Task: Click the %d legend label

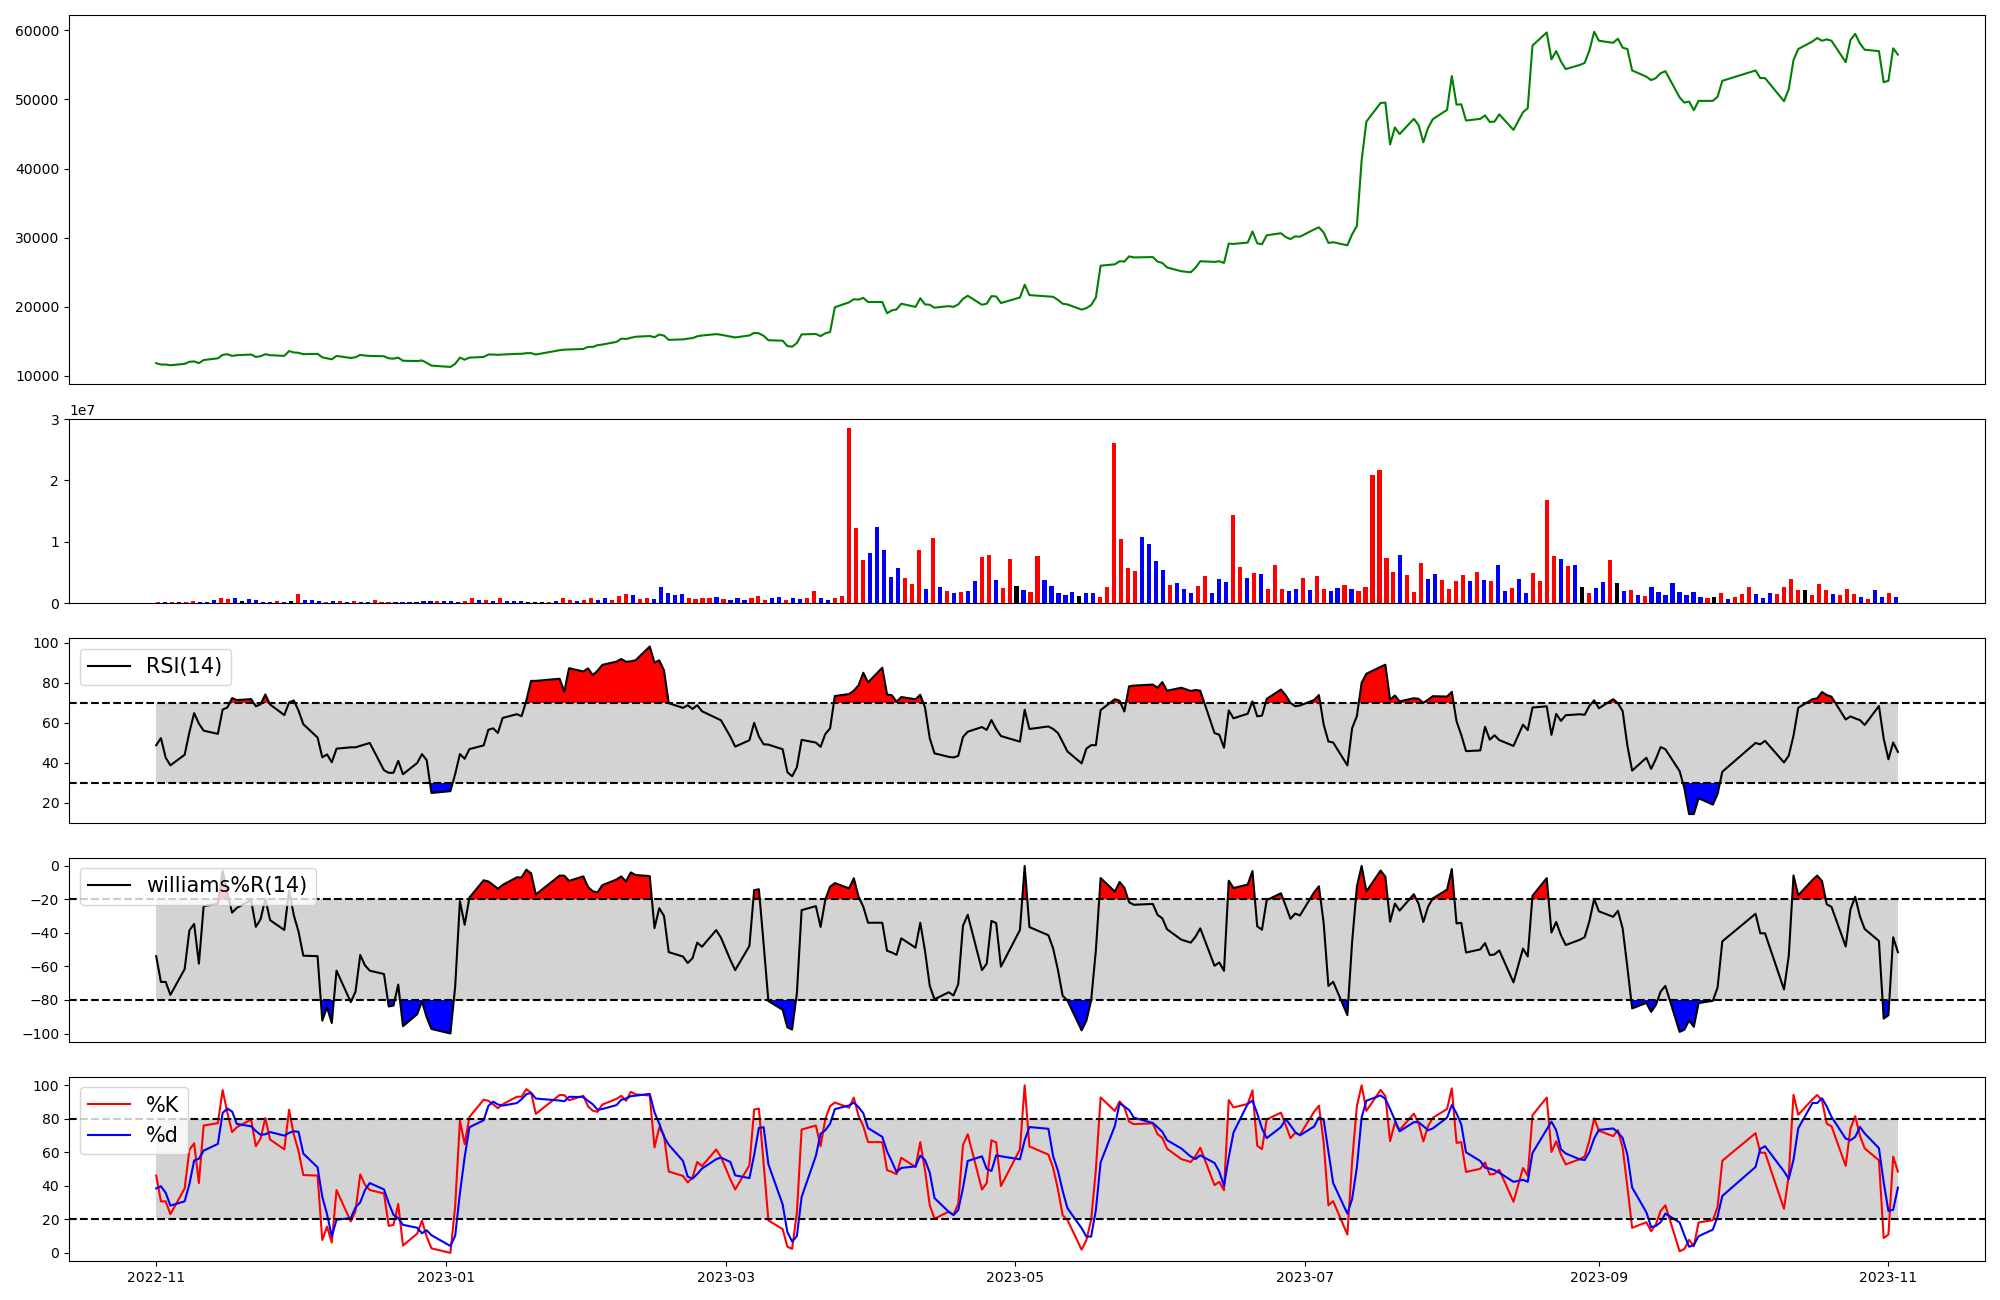Action: 162,1135
